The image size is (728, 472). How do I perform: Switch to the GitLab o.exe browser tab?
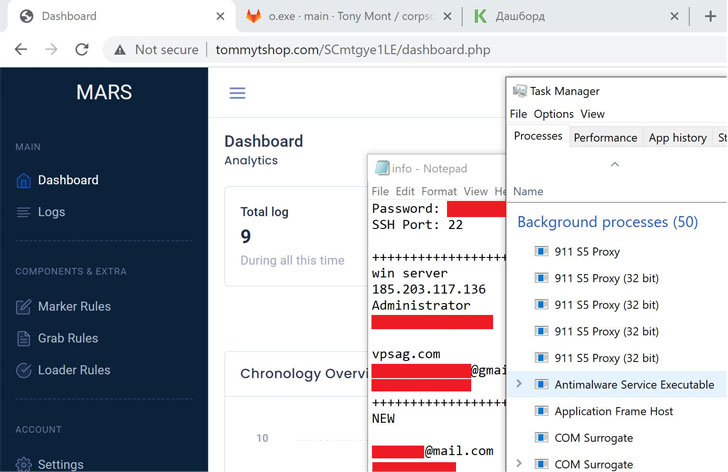point(345,16)
